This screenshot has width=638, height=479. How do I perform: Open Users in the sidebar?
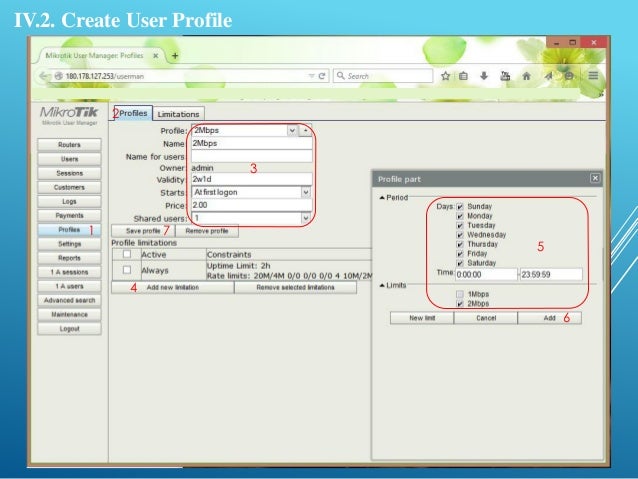pyautogui.click(x=69, y=159)
